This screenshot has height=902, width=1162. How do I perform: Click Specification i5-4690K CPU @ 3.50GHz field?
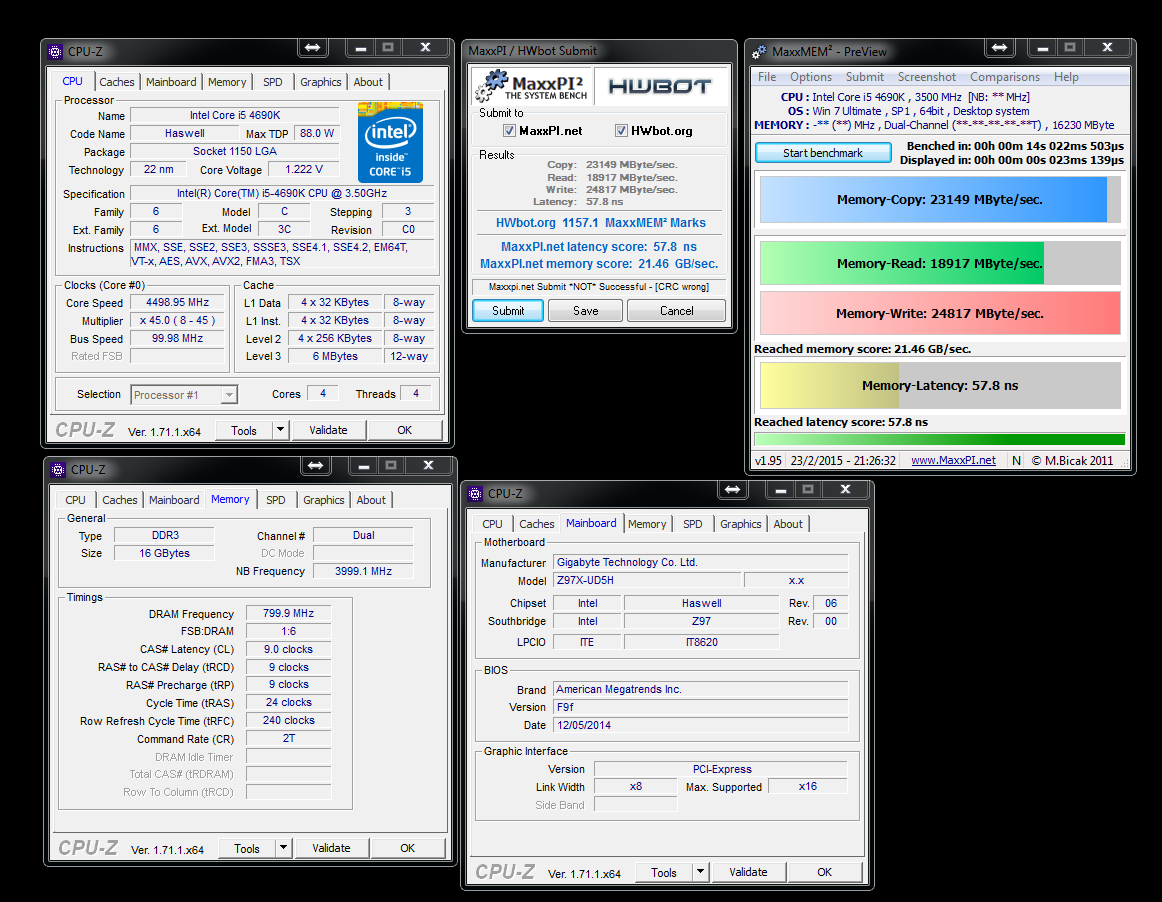pos(282,193)
